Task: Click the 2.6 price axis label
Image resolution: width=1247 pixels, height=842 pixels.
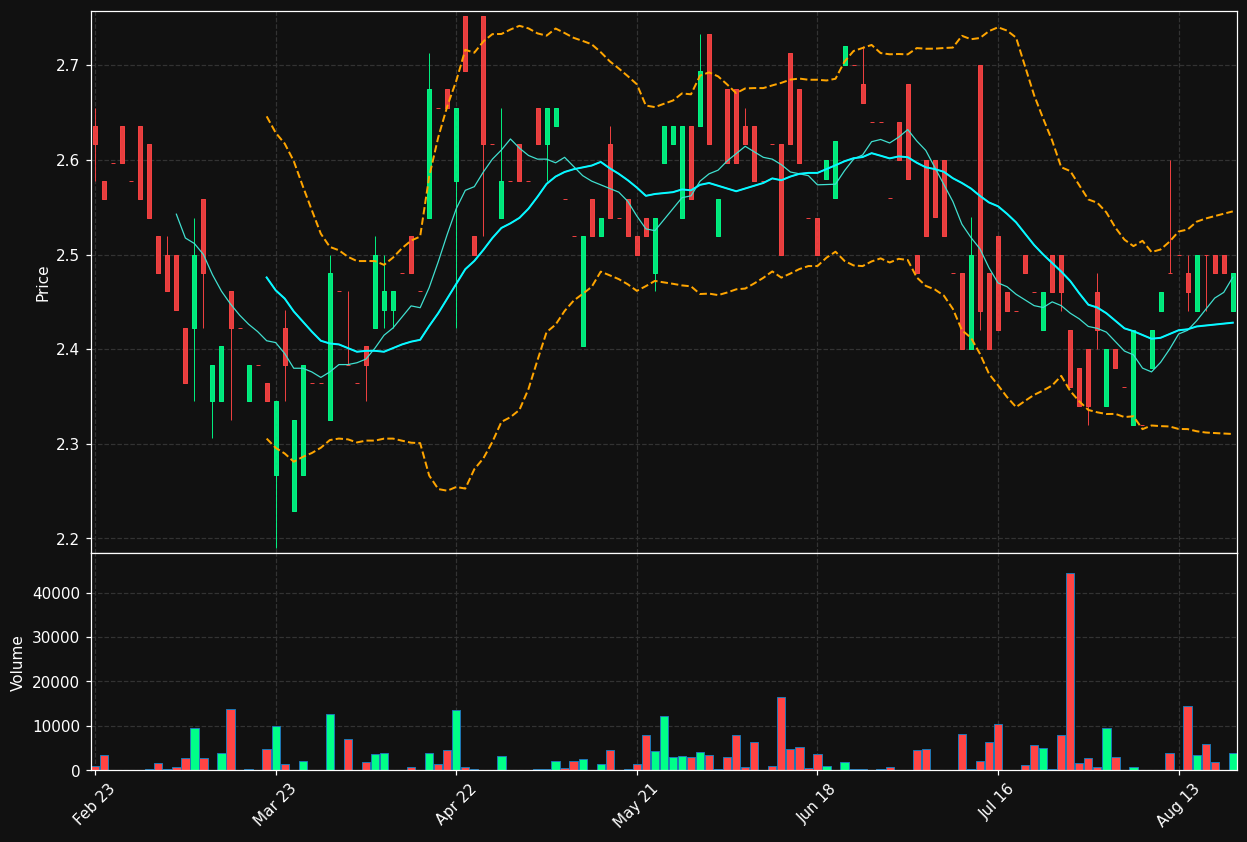Action: [x=69, y=160]
